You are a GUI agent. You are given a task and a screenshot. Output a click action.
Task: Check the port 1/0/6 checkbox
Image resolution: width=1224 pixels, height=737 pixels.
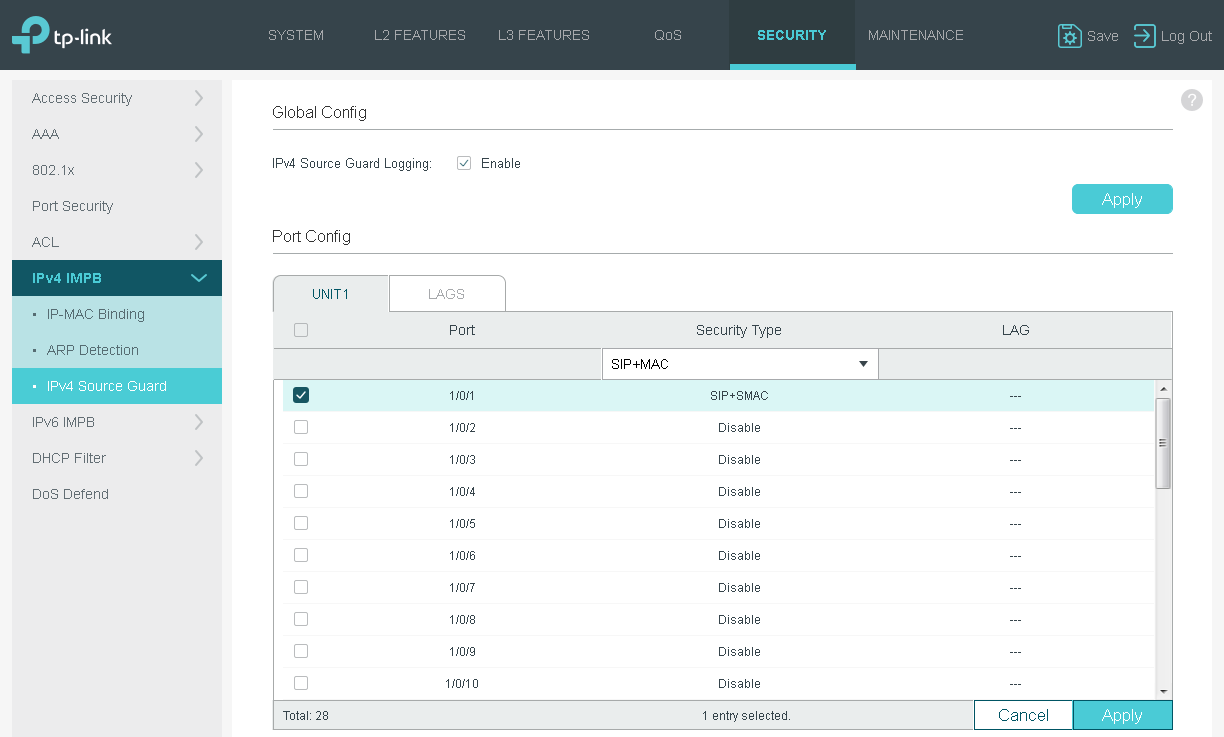pos(301,555)
